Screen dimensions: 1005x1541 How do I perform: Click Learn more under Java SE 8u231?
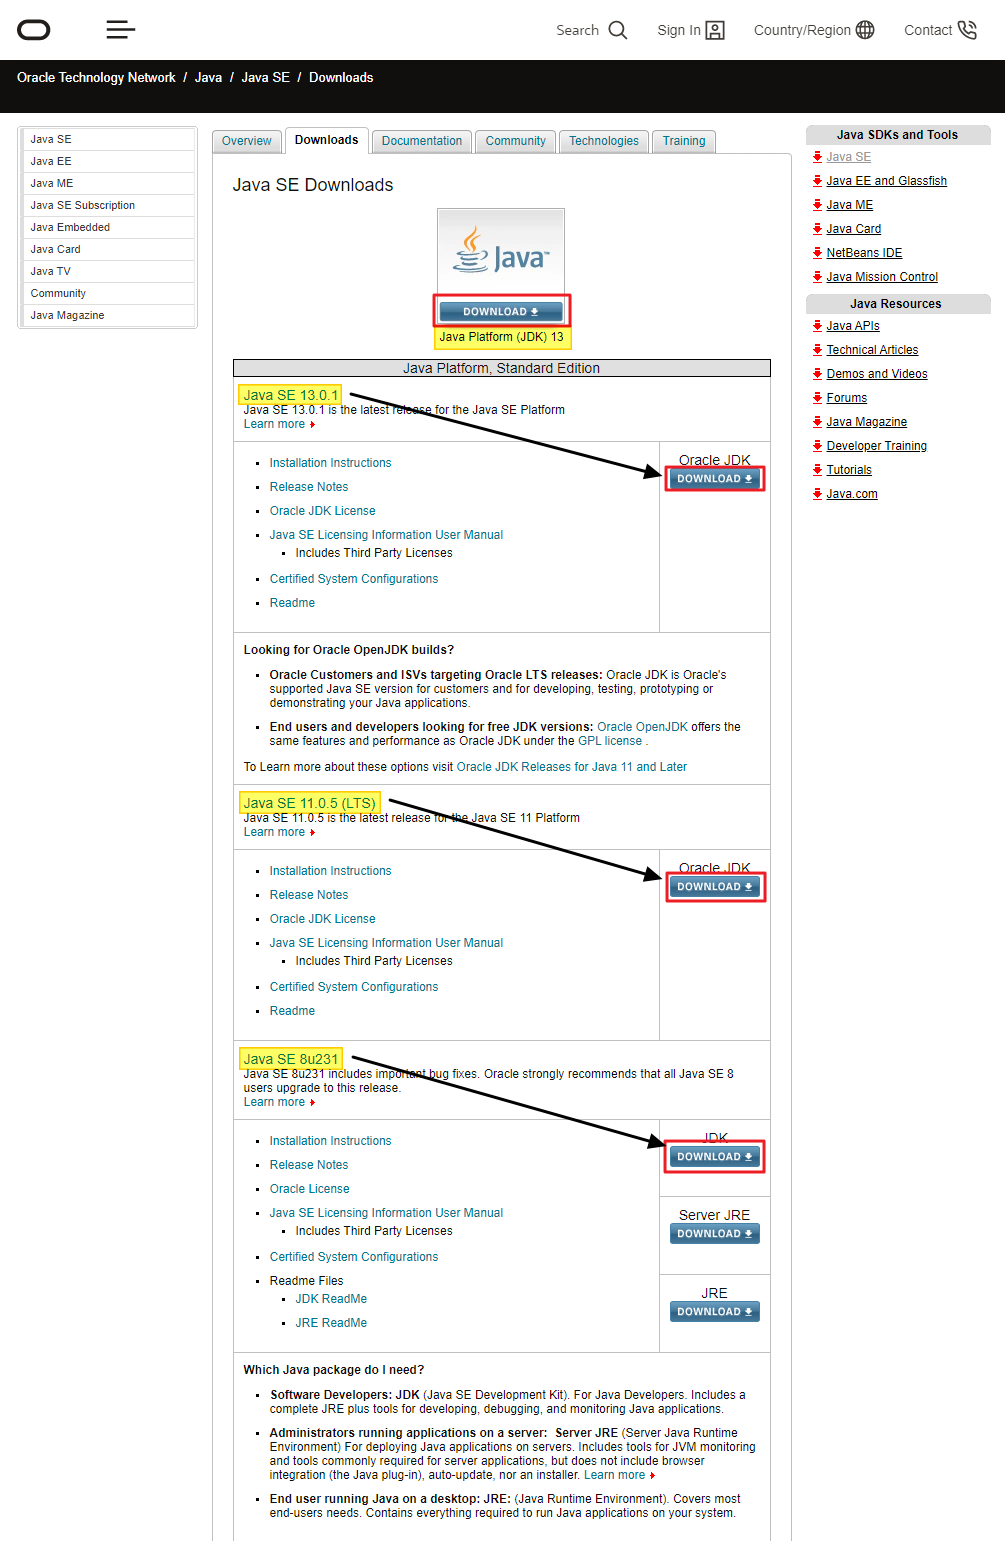click(x=274, y=1102)
